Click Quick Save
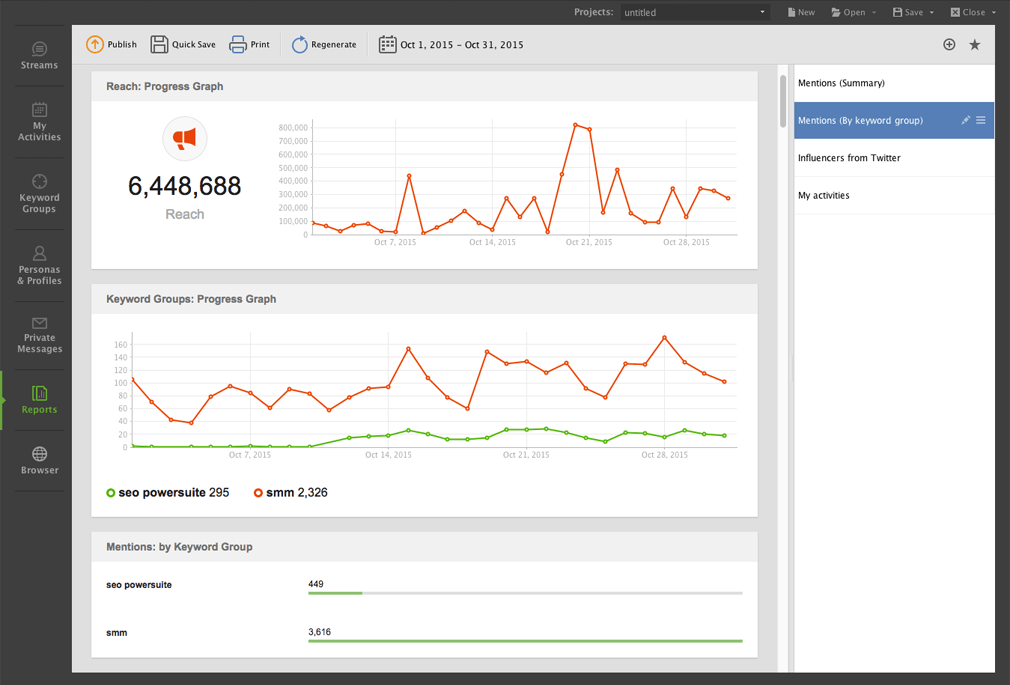 click(x=183, y=44)
